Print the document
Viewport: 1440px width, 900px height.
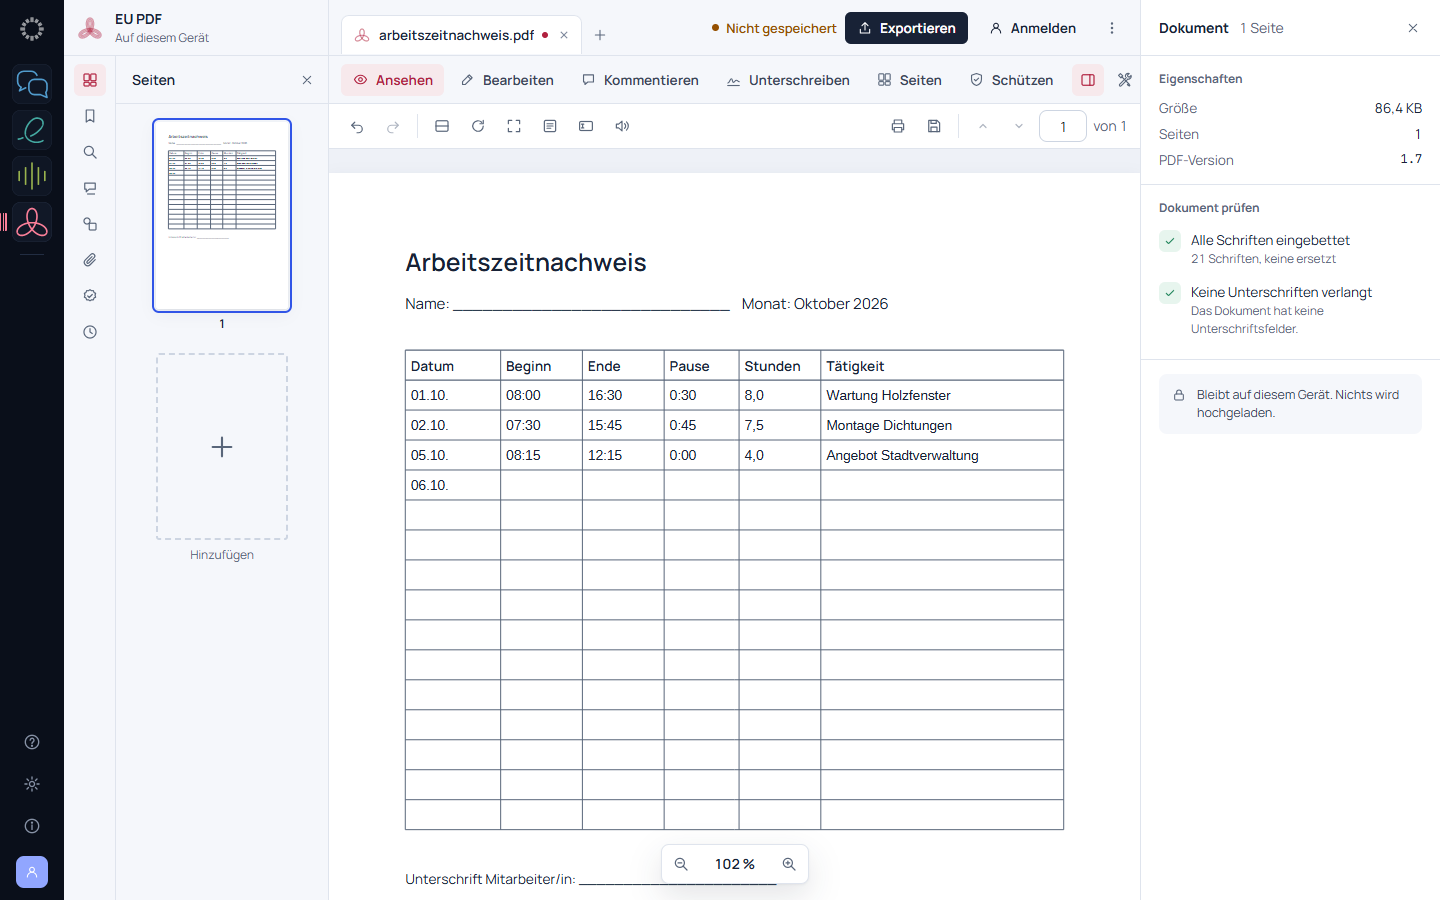pos(898,126)
